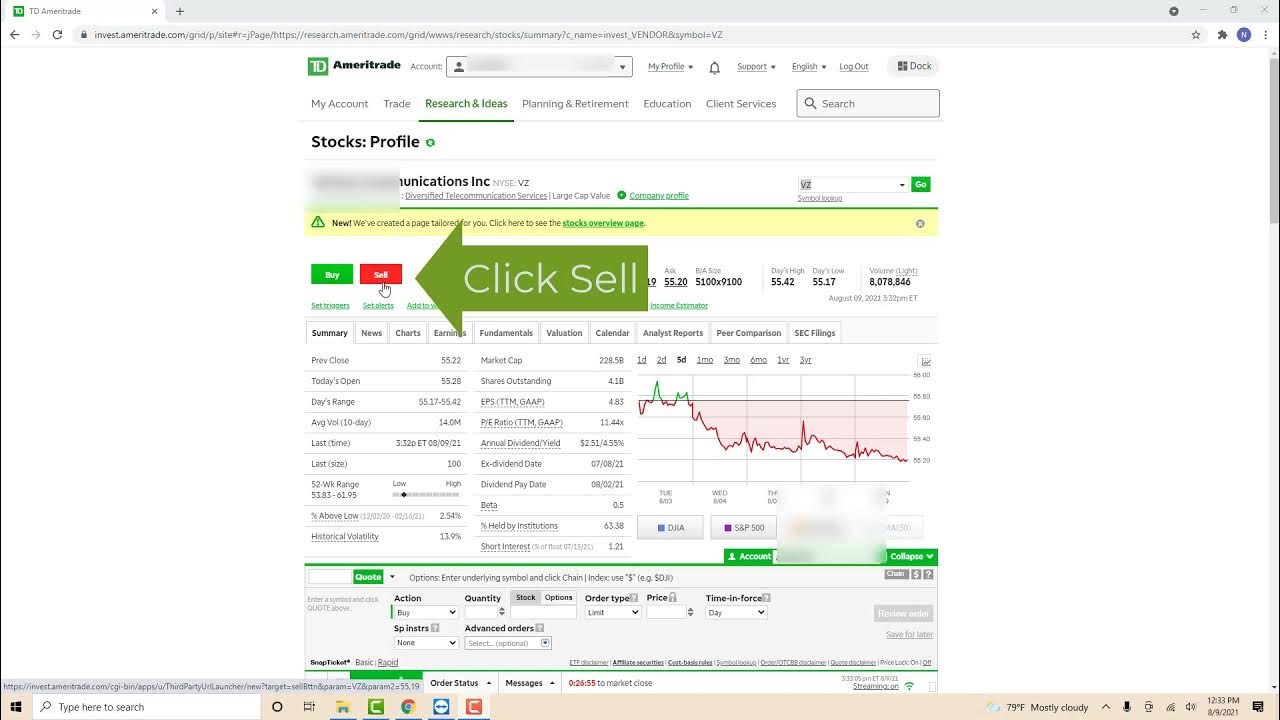Image resolution: width=1280 pixels, height=720 pixels.
Task: Click the Quantity input field
Action: tap(479, 612)
